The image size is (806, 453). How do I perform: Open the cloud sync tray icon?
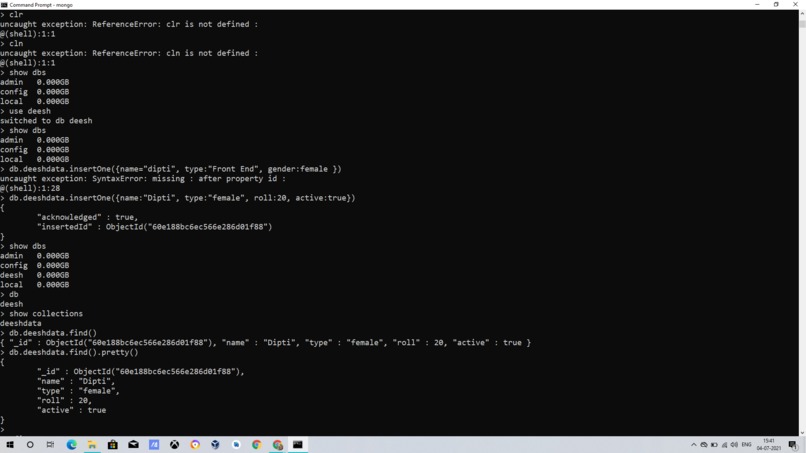point(704,445)
